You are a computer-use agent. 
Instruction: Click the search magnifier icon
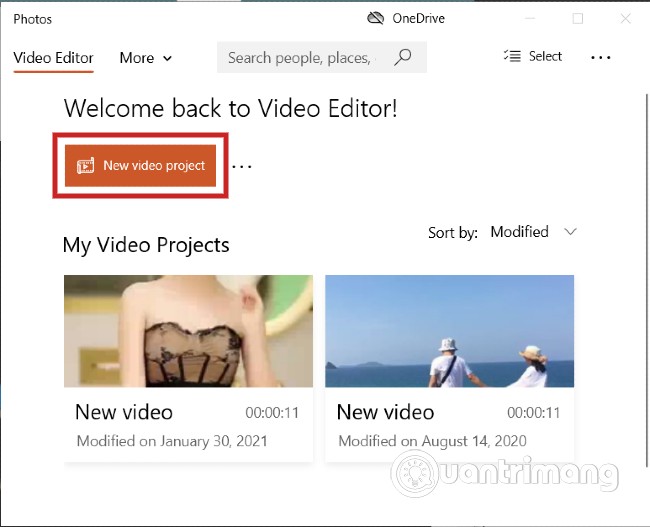click(403, 57)
